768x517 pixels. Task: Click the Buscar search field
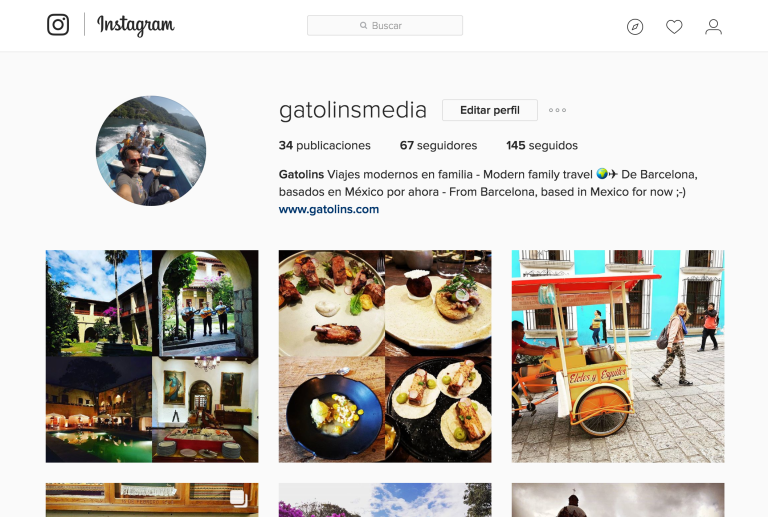click(385, 25)
